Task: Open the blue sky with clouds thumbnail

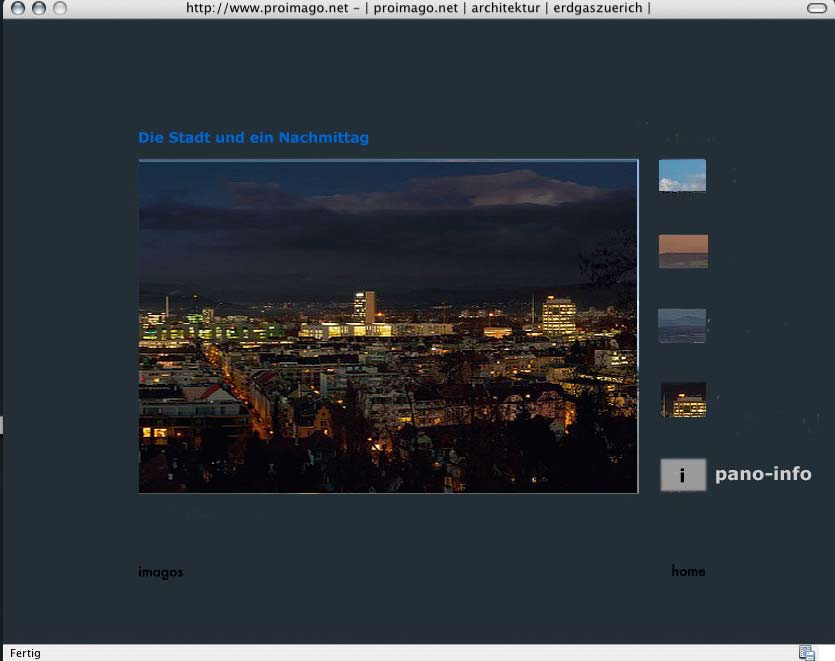Action: tap(682, 175)
